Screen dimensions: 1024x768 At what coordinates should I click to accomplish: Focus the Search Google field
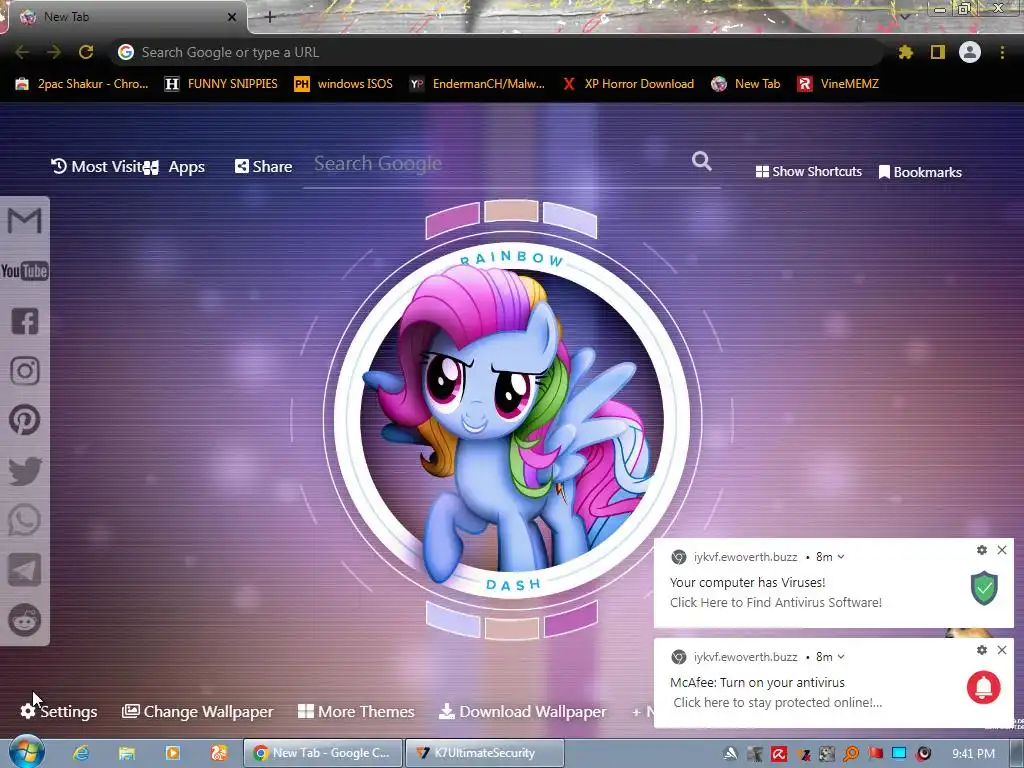[x=496, y=164]
